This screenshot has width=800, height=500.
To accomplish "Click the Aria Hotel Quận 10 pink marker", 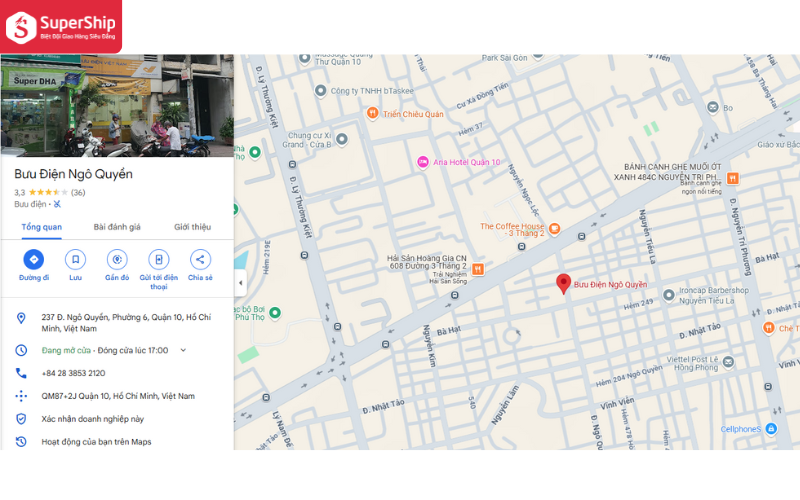I will (422, 162).
